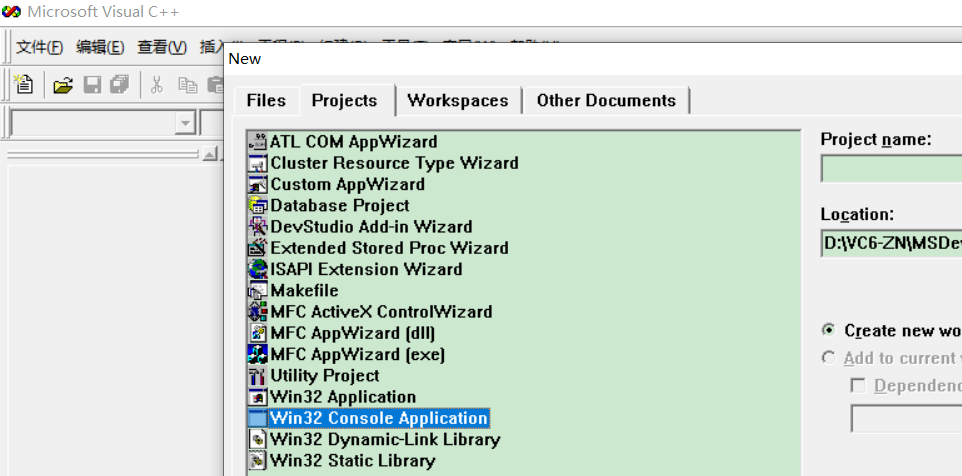Click the New Text File toolbar icon

click(24, 84)
